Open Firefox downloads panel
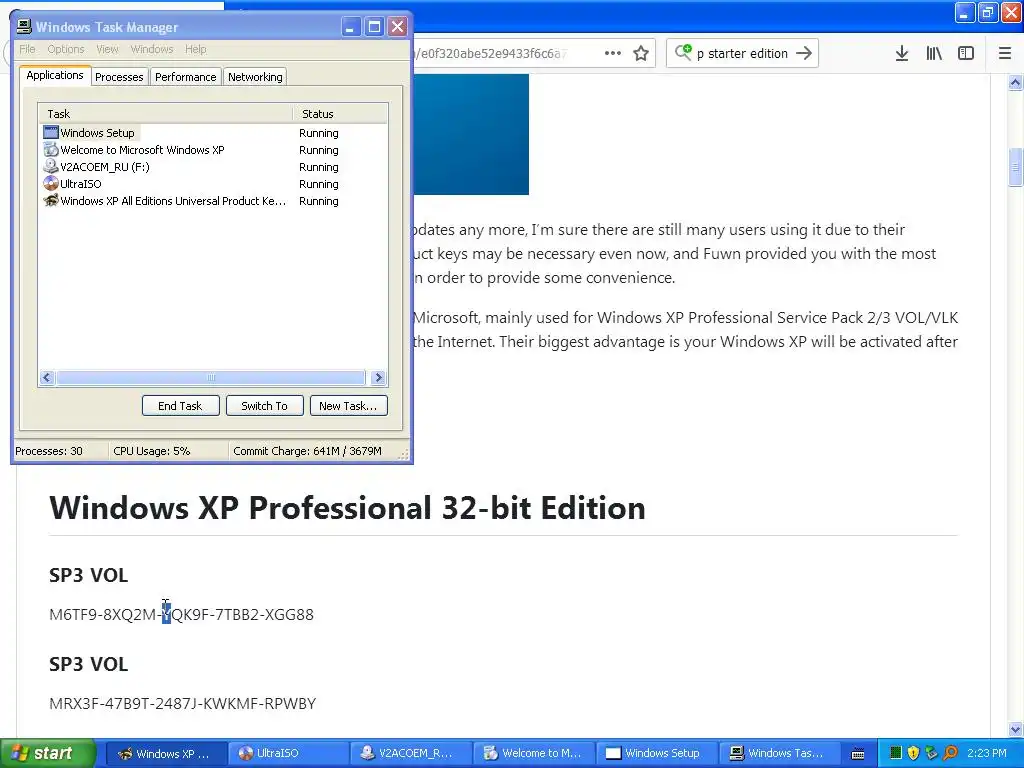 [902, 54]
